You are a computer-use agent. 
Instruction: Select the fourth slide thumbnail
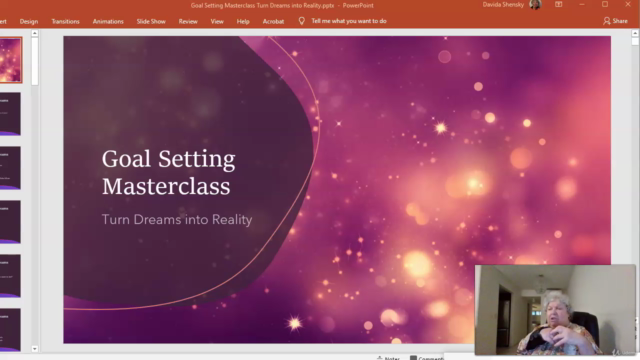[x=10, y=222]
